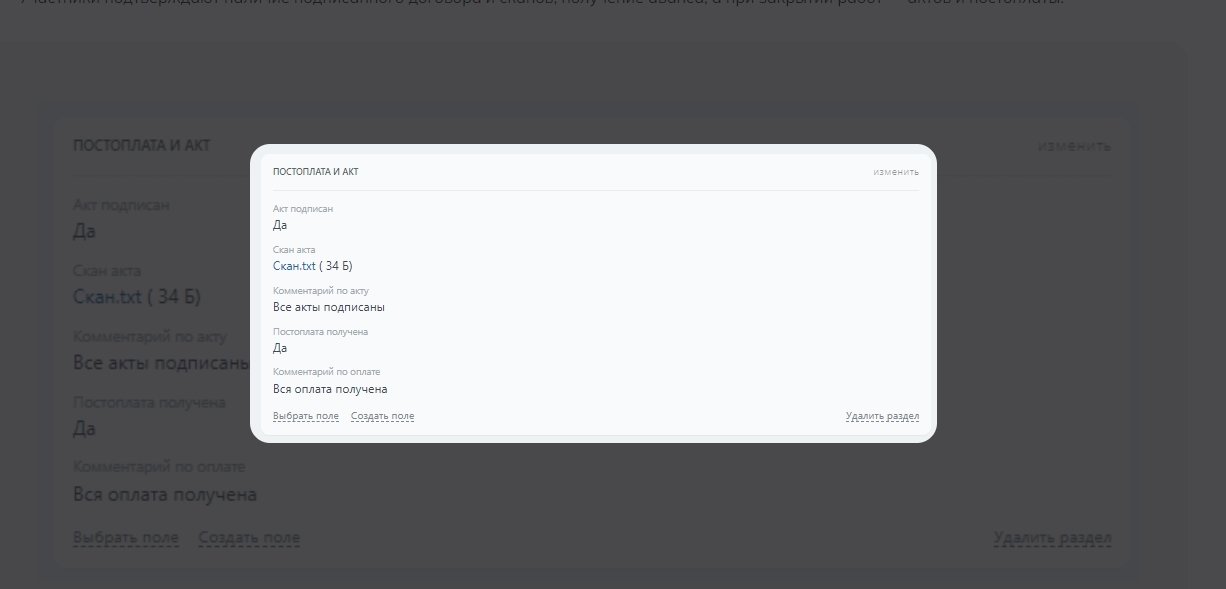Choose "Выбрать поле" in the highlighted popup
Viewport: 1226px width, 589px height.
306,416
